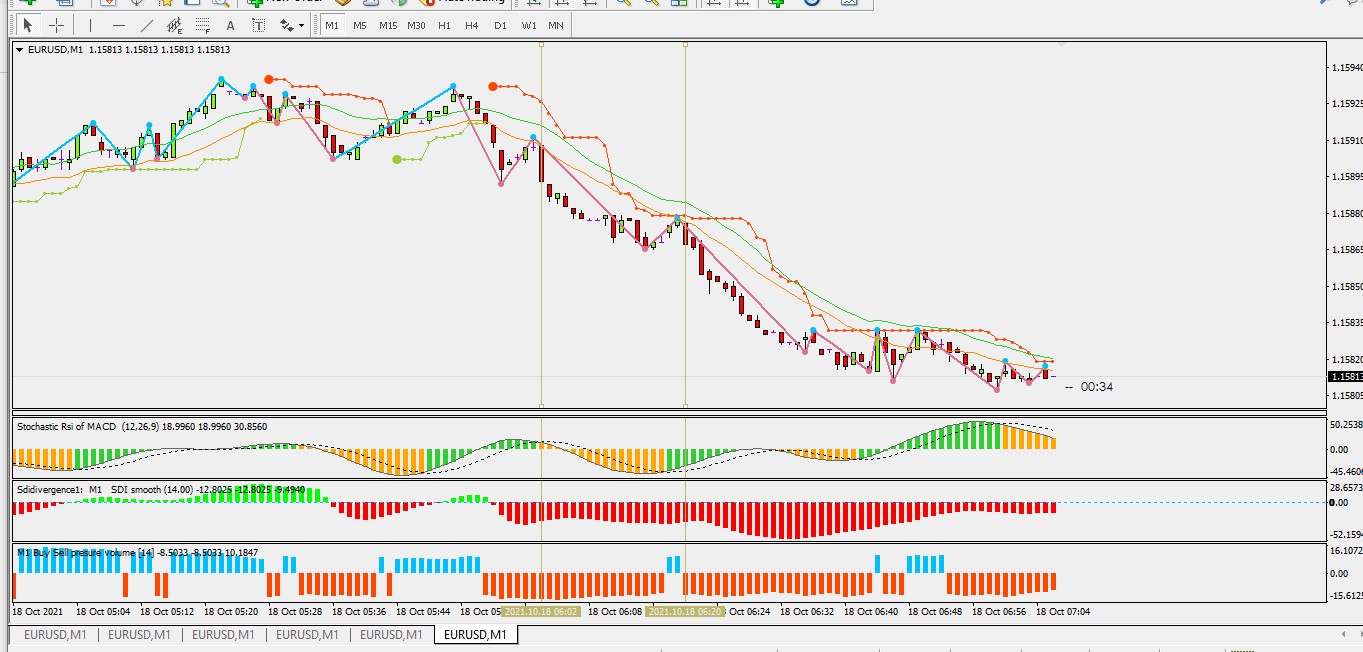Click price axis label 1.15805
This screenshot has height=652, width=1363.
(1347, 396)
